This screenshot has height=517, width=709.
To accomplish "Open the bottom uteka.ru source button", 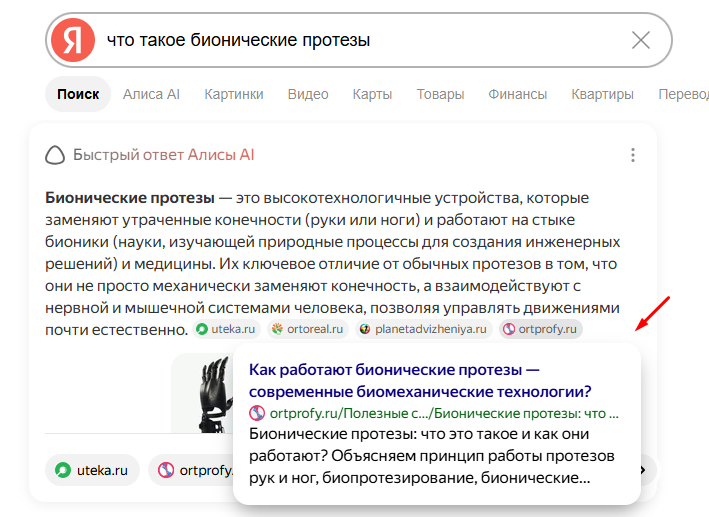I will point(92,470).
